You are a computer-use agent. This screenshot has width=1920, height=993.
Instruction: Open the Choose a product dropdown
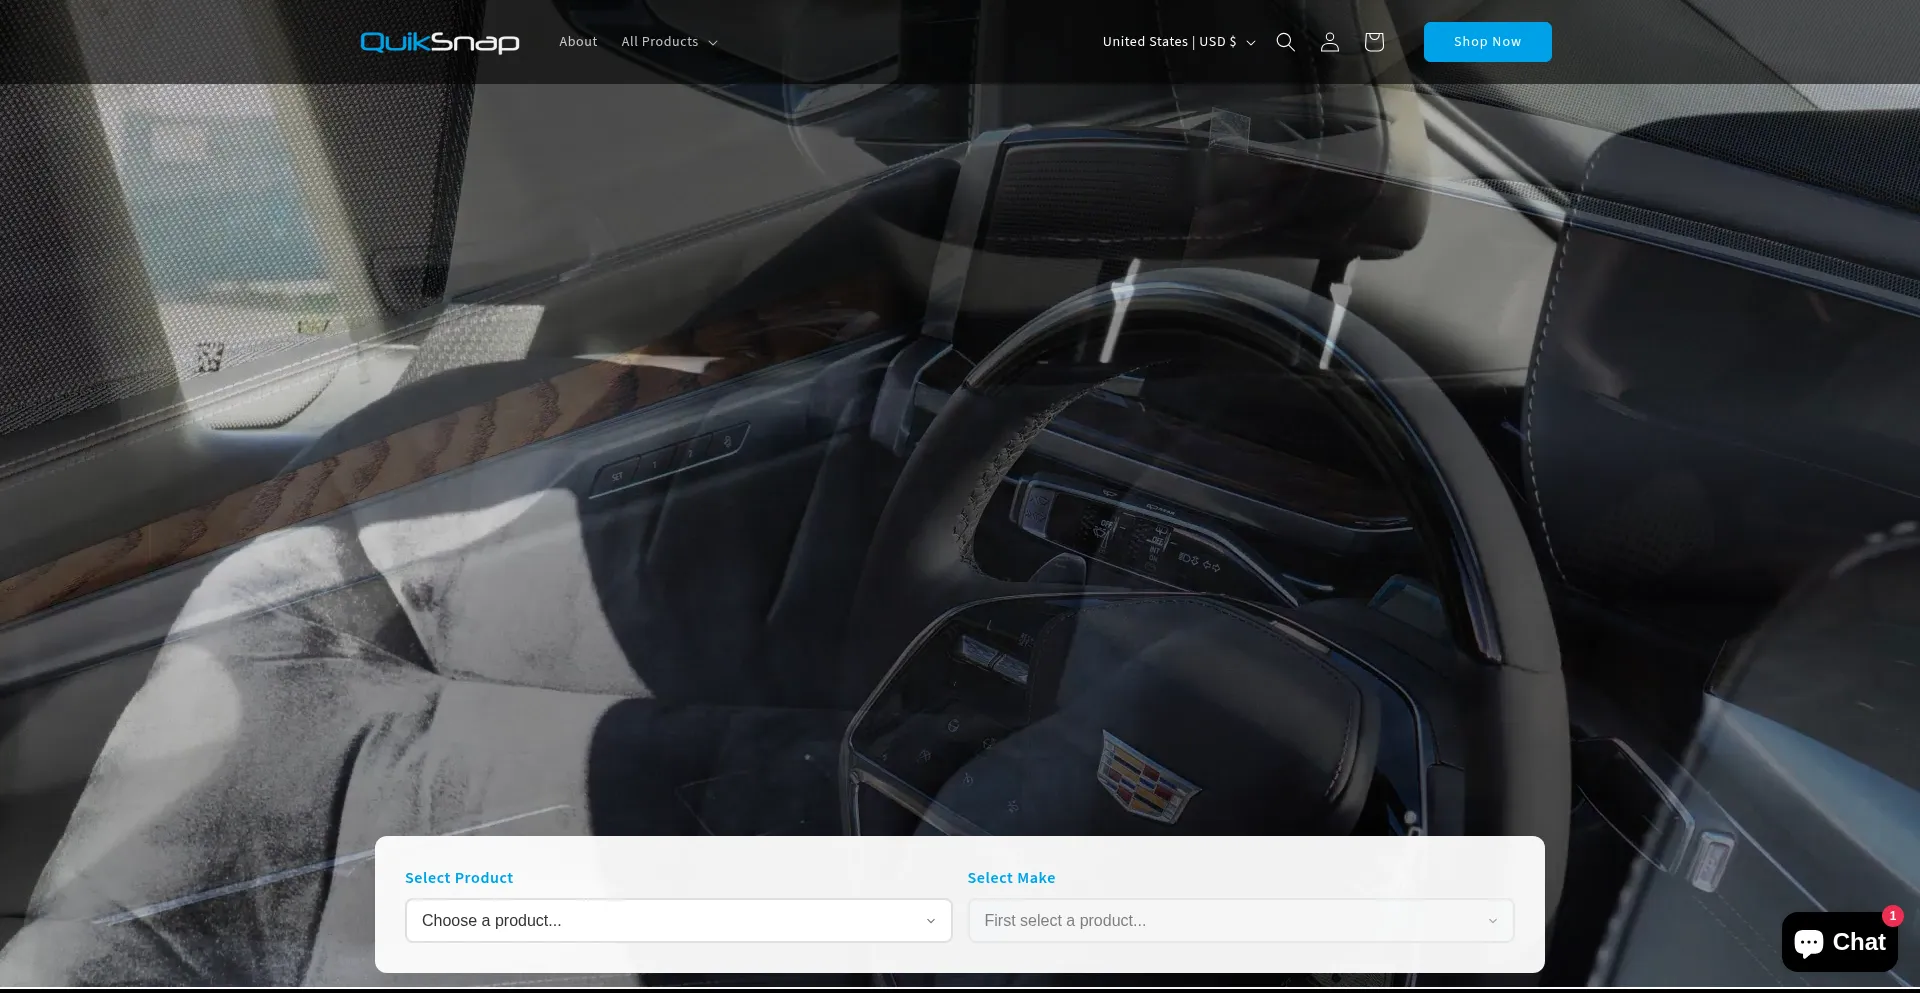pos(679,920)
